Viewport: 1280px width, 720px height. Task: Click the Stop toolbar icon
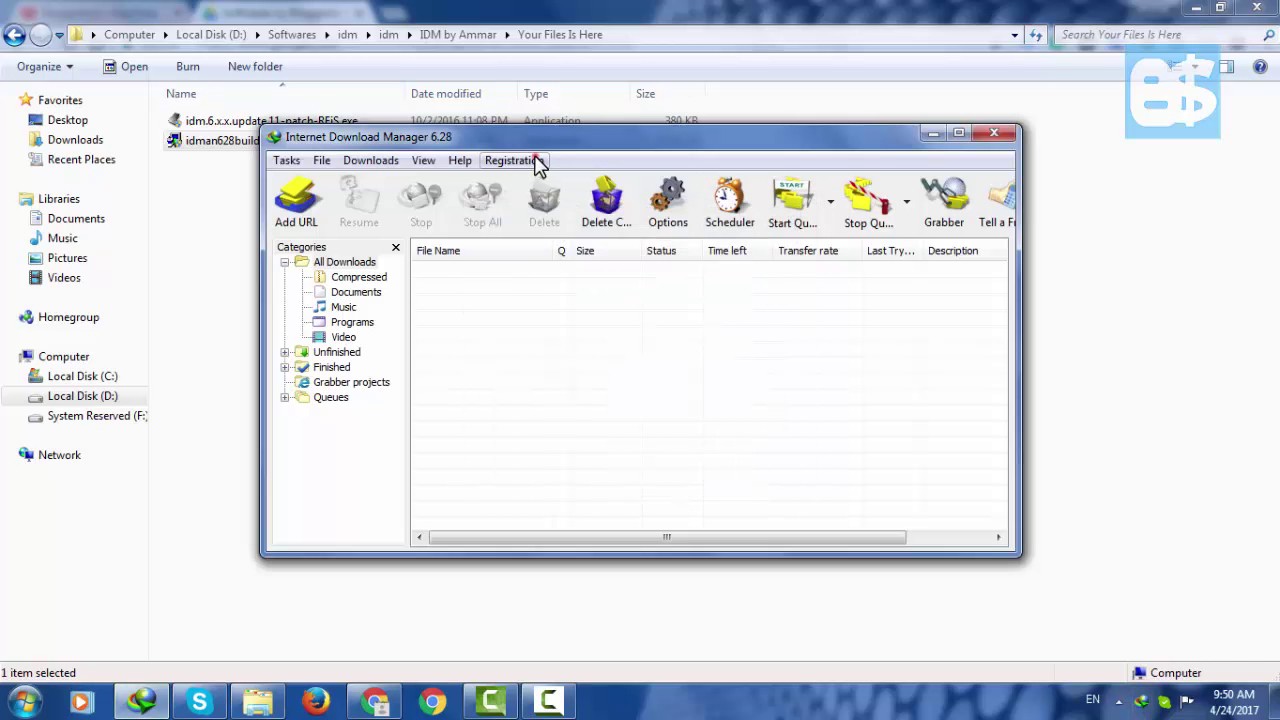click(421, 203)
